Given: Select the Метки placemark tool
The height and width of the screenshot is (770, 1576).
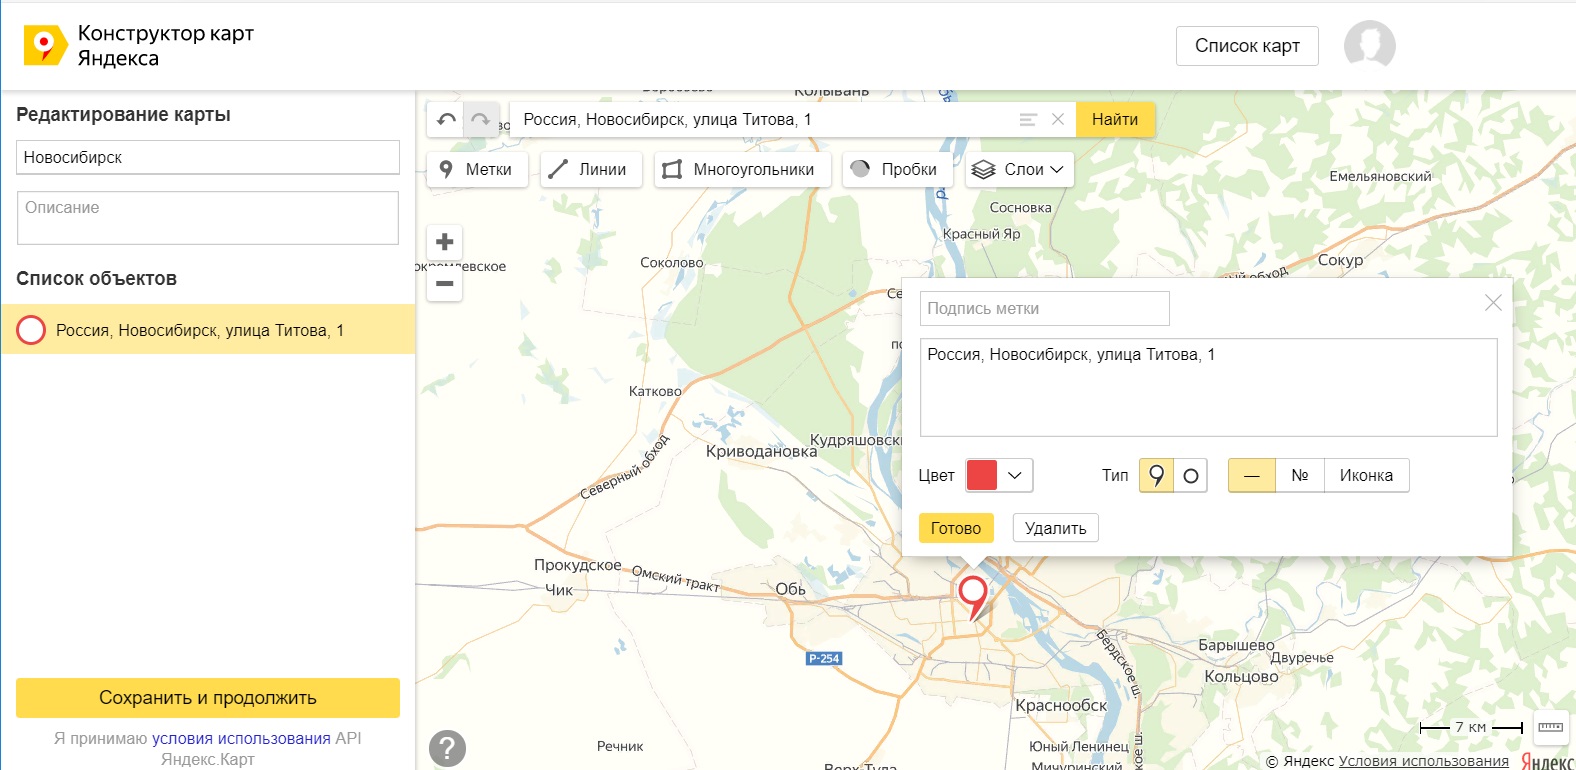Looking at the screenshot, I should click(x=477, y=170).
